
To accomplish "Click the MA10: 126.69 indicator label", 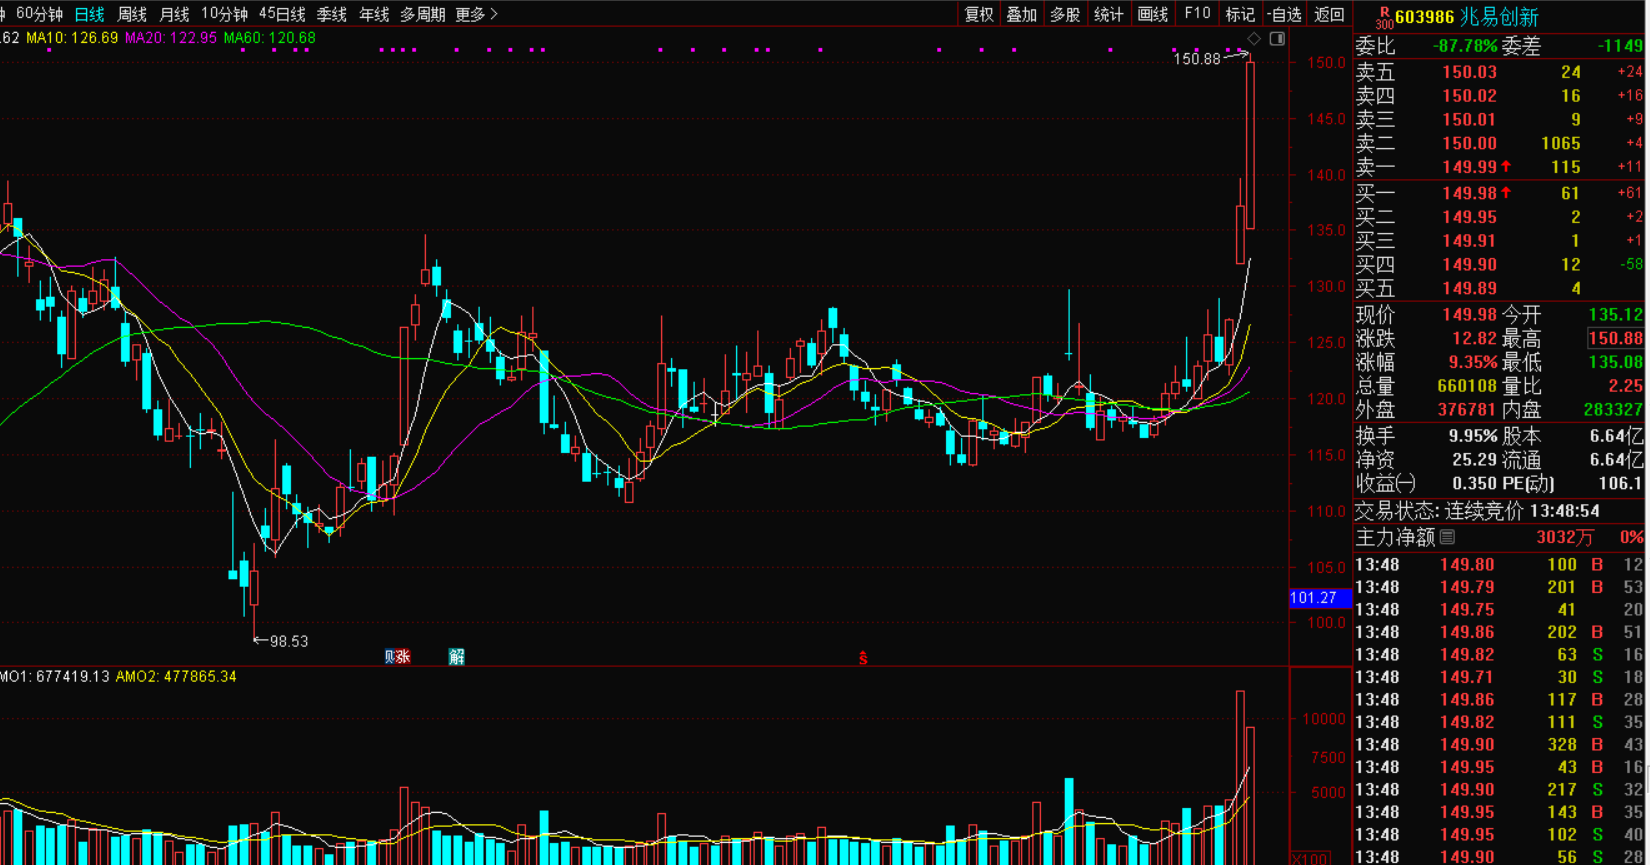I will (72, 38).
